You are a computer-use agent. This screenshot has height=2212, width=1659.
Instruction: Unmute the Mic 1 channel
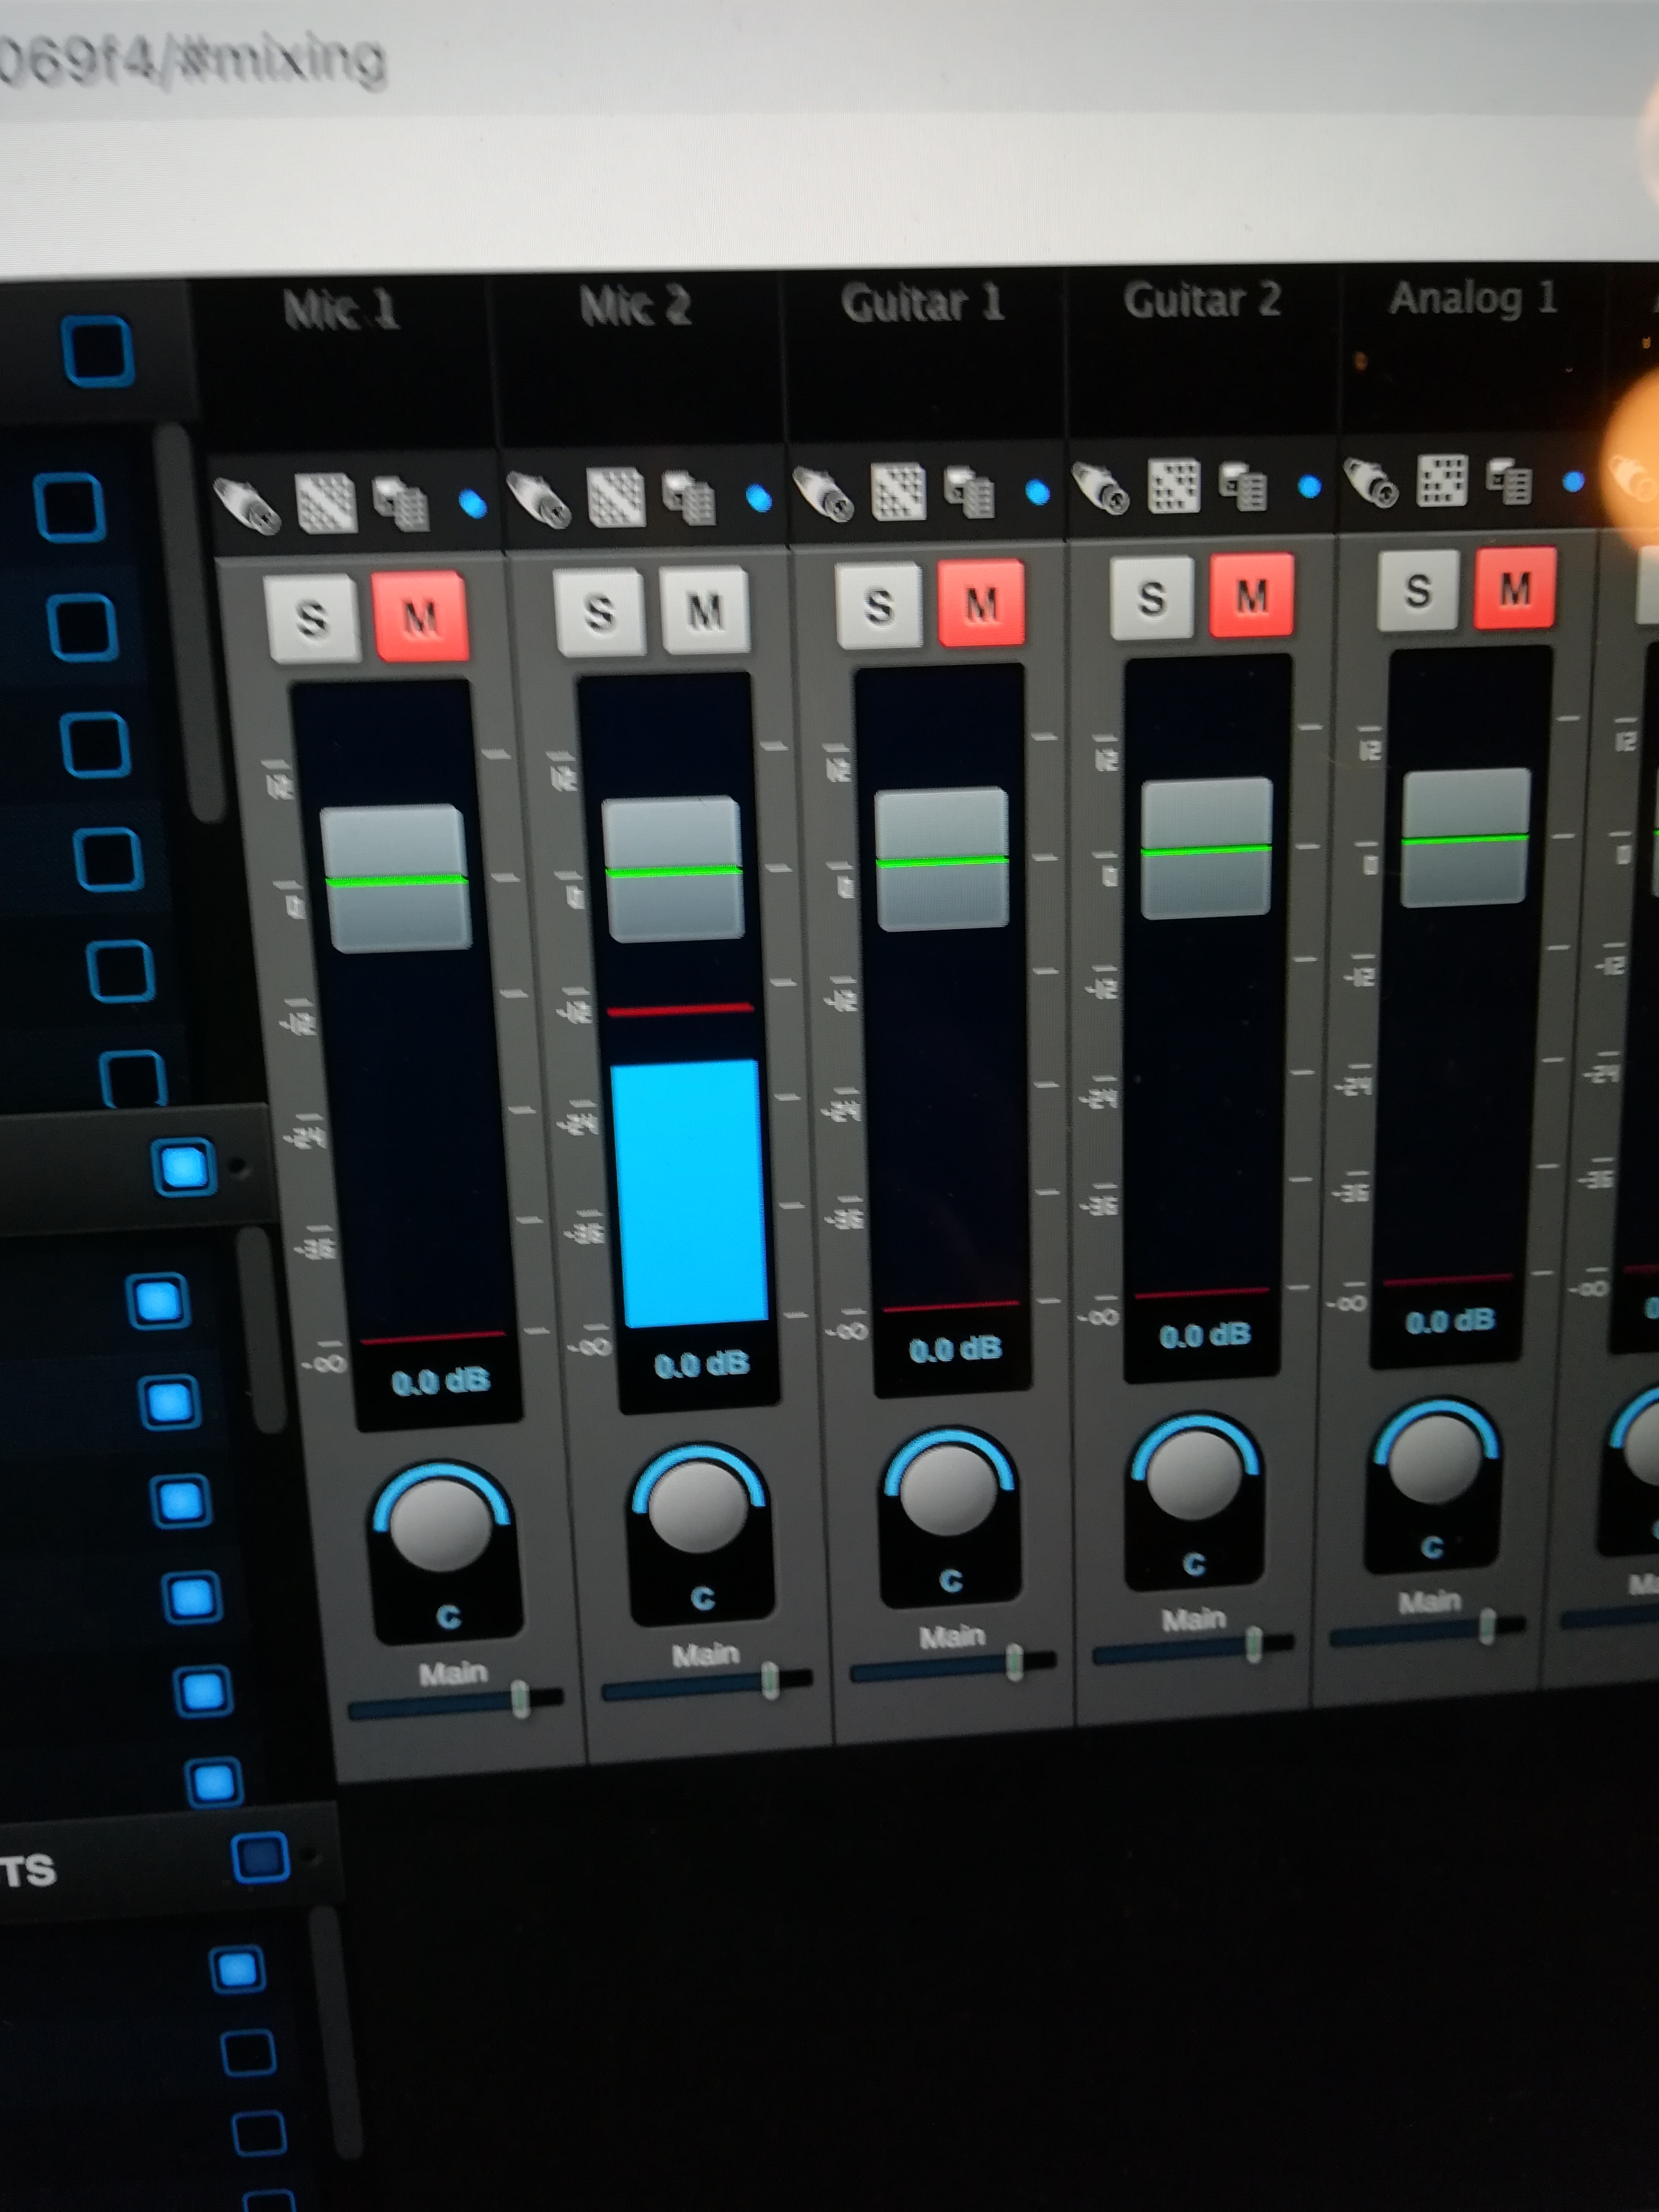[420, 617]
